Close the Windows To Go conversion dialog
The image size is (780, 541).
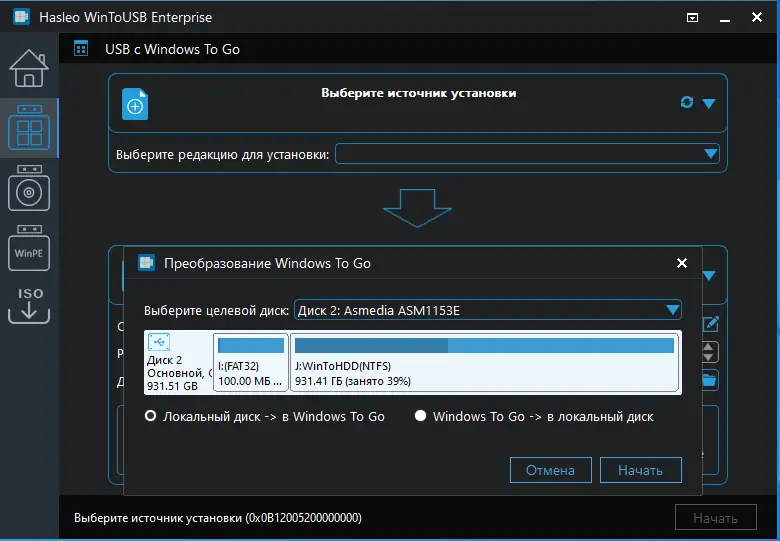[682, 263]
